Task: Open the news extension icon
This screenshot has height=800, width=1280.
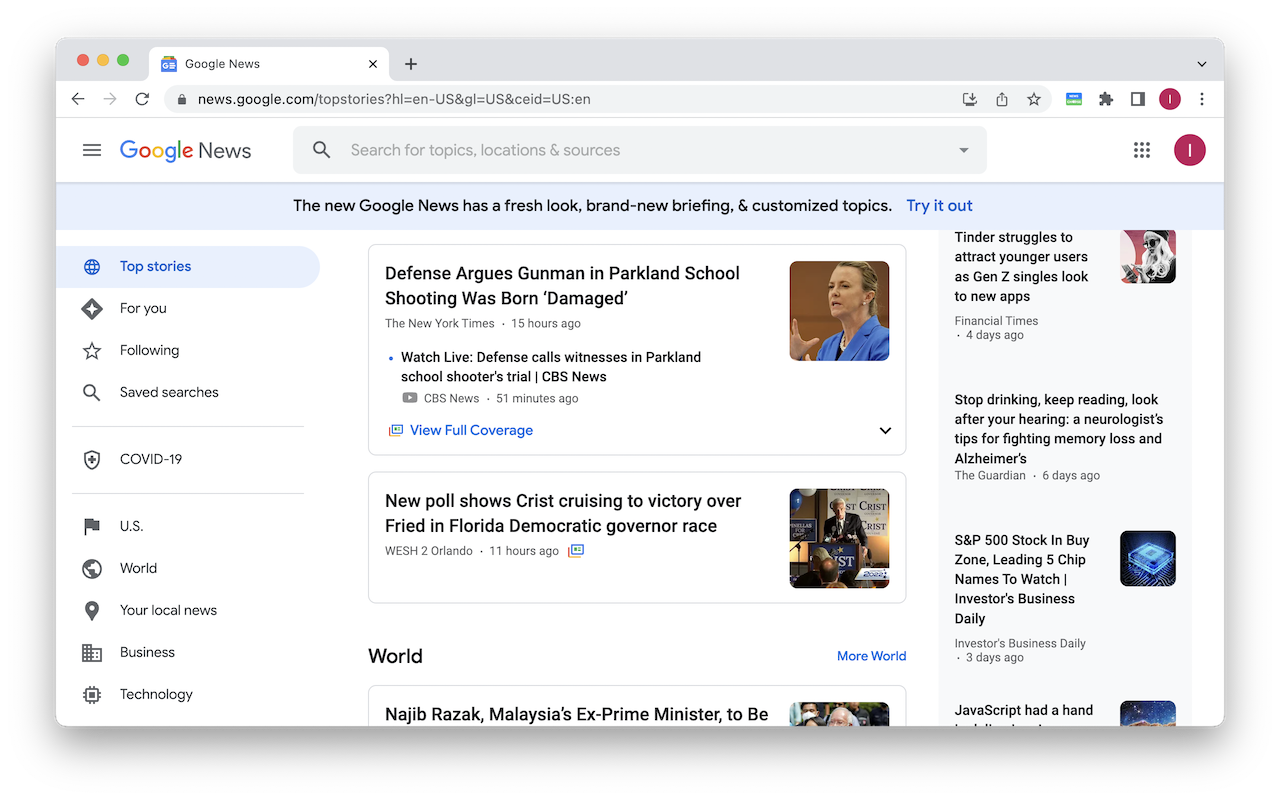Action: pyautogui.click(x=1074, y=99)
